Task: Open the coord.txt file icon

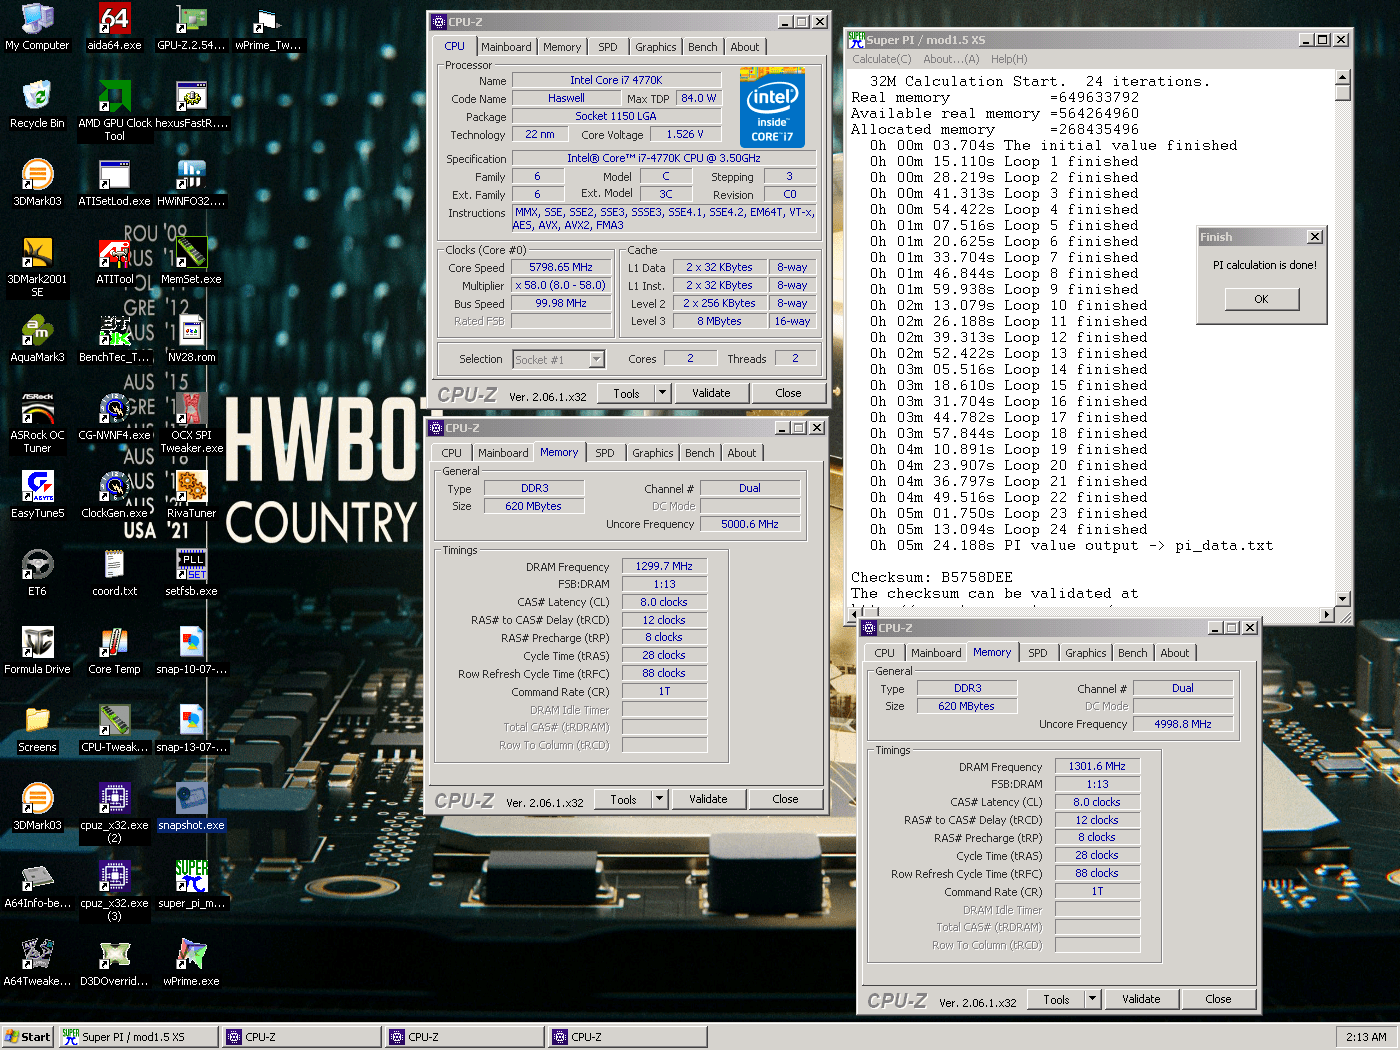Action: coord(114,573)
